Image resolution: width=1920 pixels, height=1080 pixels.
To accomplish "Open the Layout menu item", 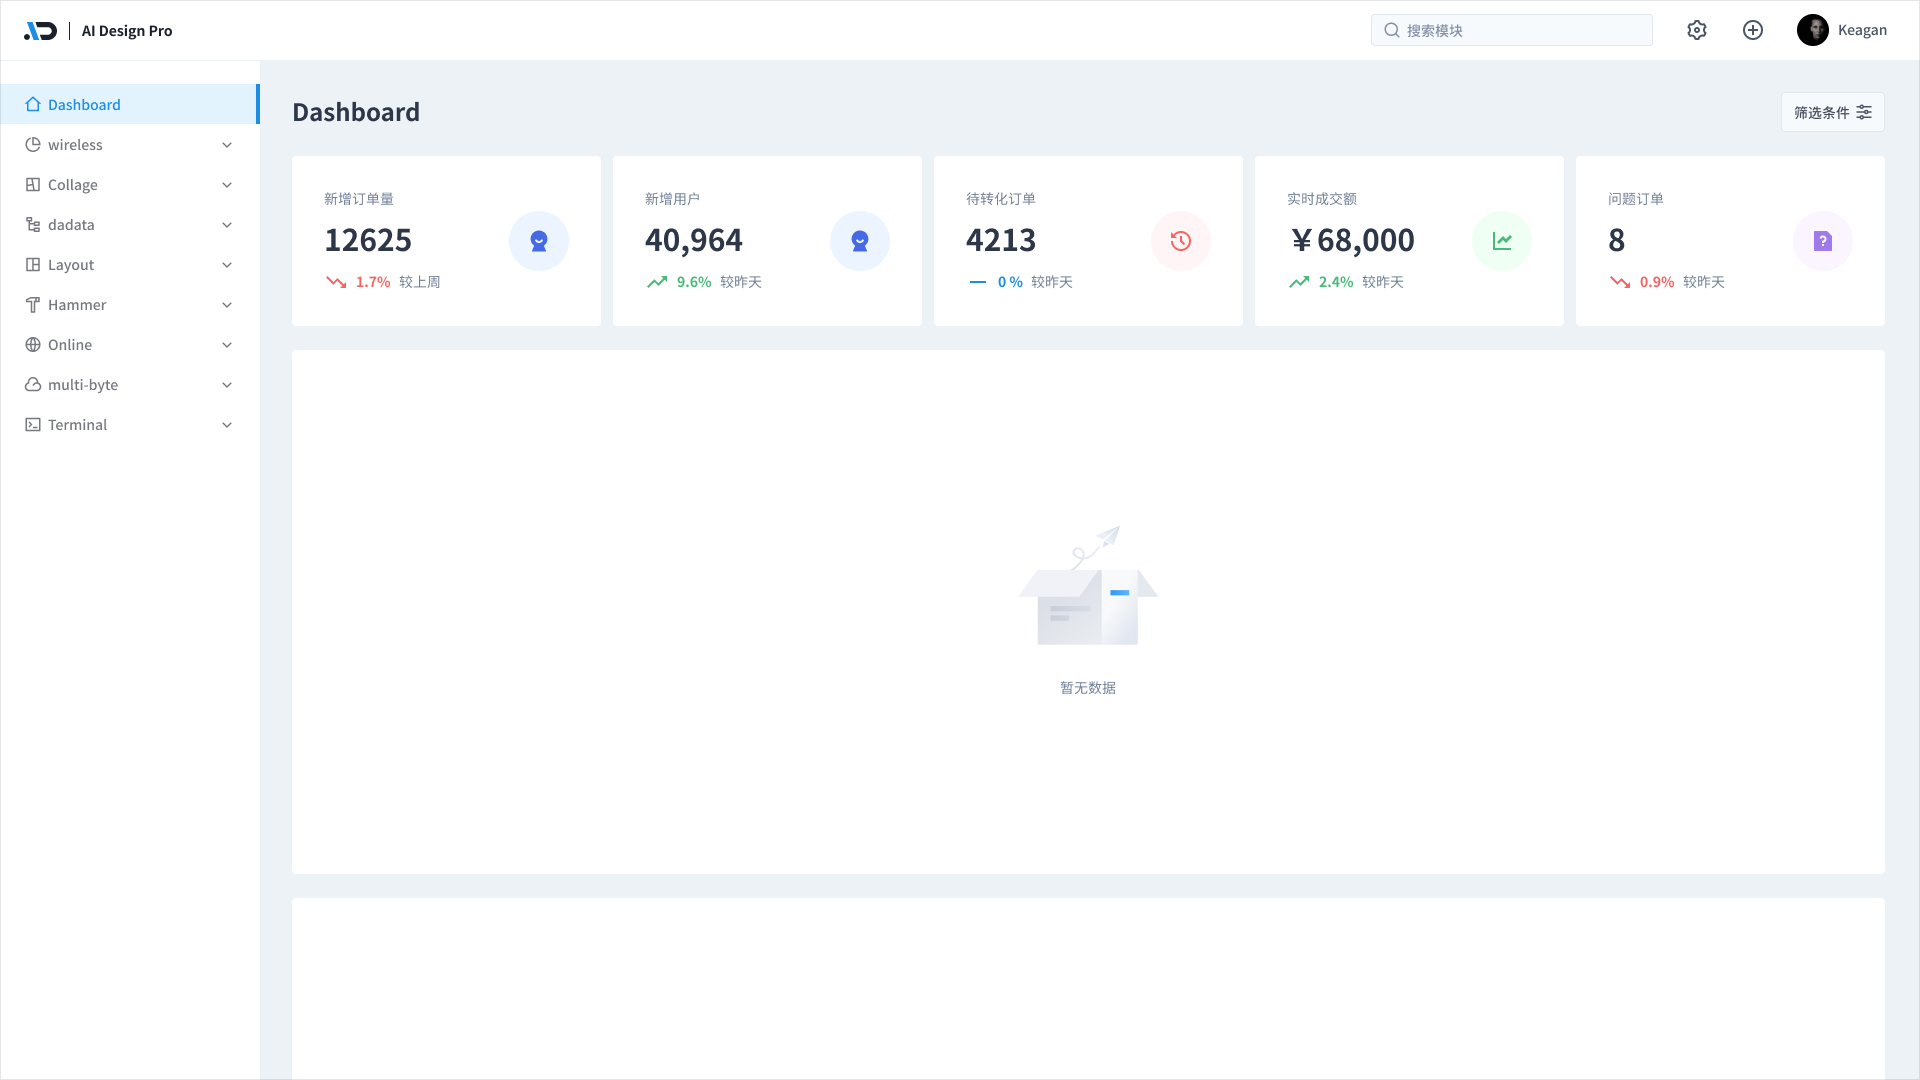I will [71, 265].
